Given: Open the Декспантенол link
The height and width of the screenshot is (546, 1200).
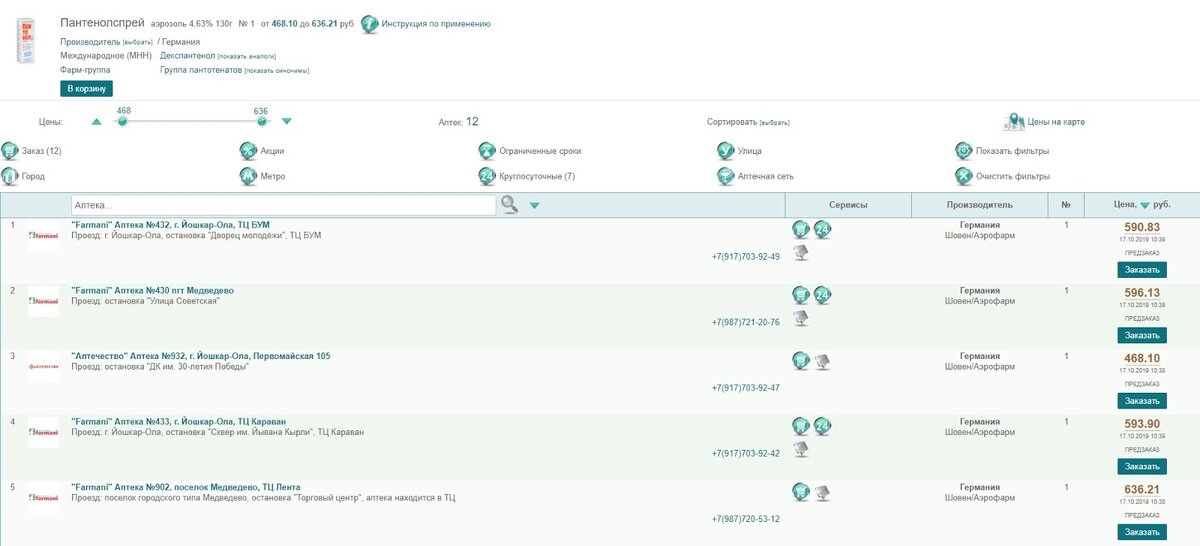Looking at the screenshot, I should pyautogui.click(x=187, y=56).
